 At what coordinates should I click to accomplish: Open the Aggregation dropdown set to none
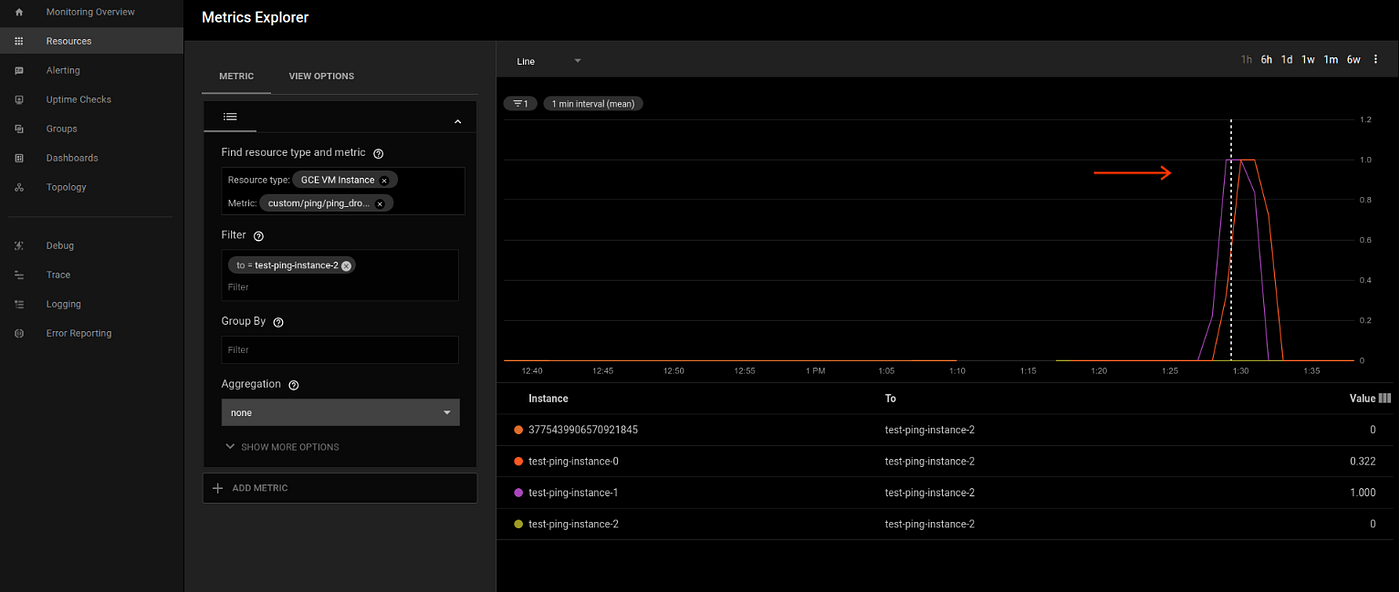tap(340, 412)
